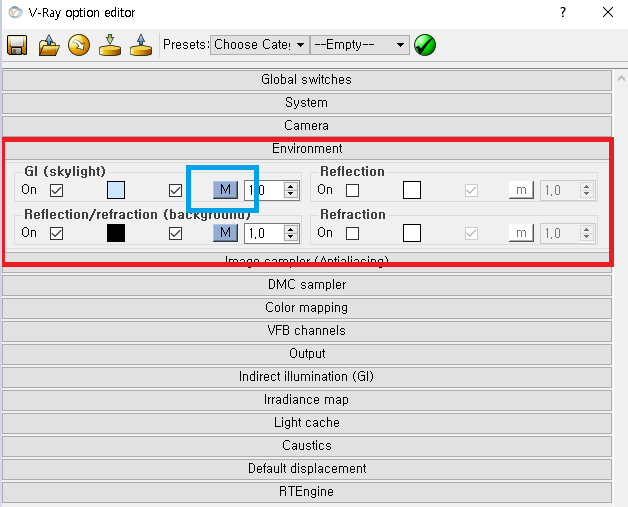
Task: Click the Refraction m map button
Action: pyautogui.click(x=521, y=233)
